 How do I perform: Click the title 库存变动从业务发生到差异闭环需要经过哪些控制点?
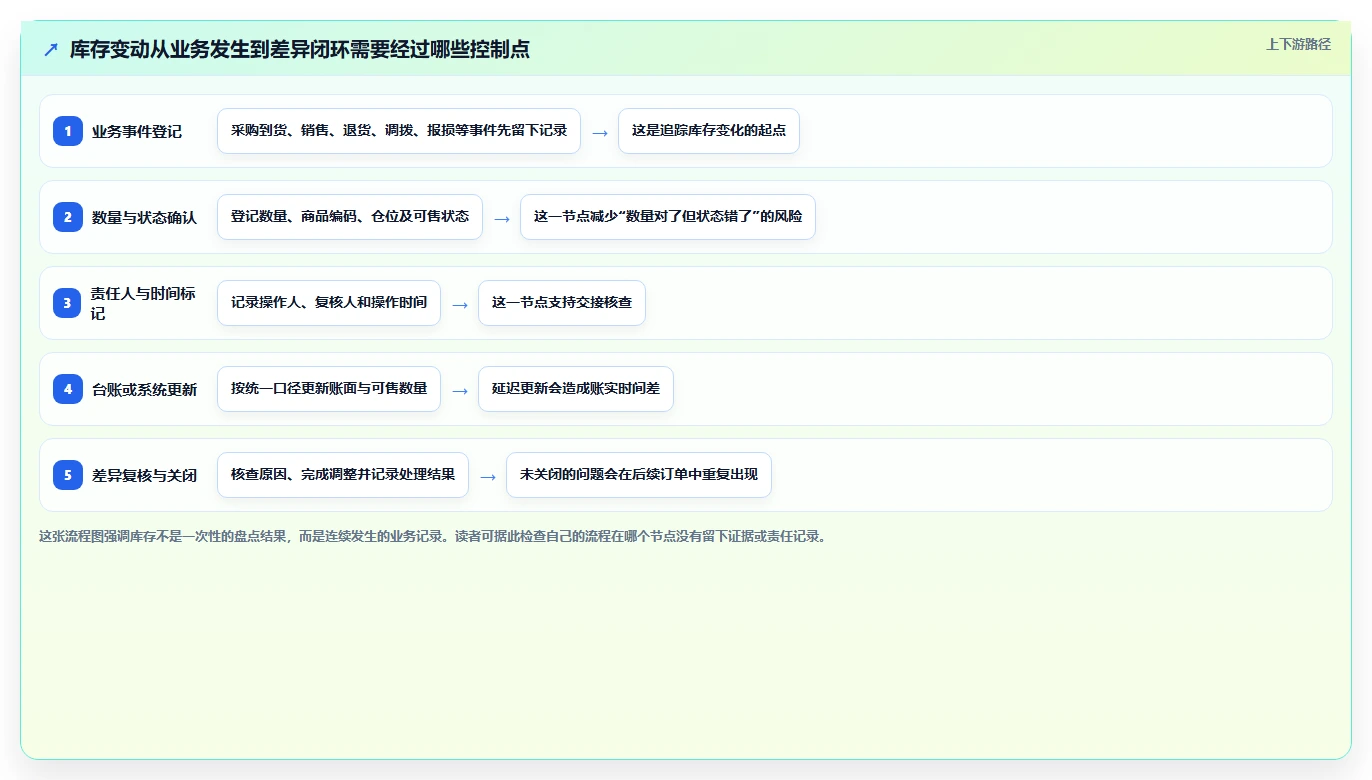[x=300, y=49]
